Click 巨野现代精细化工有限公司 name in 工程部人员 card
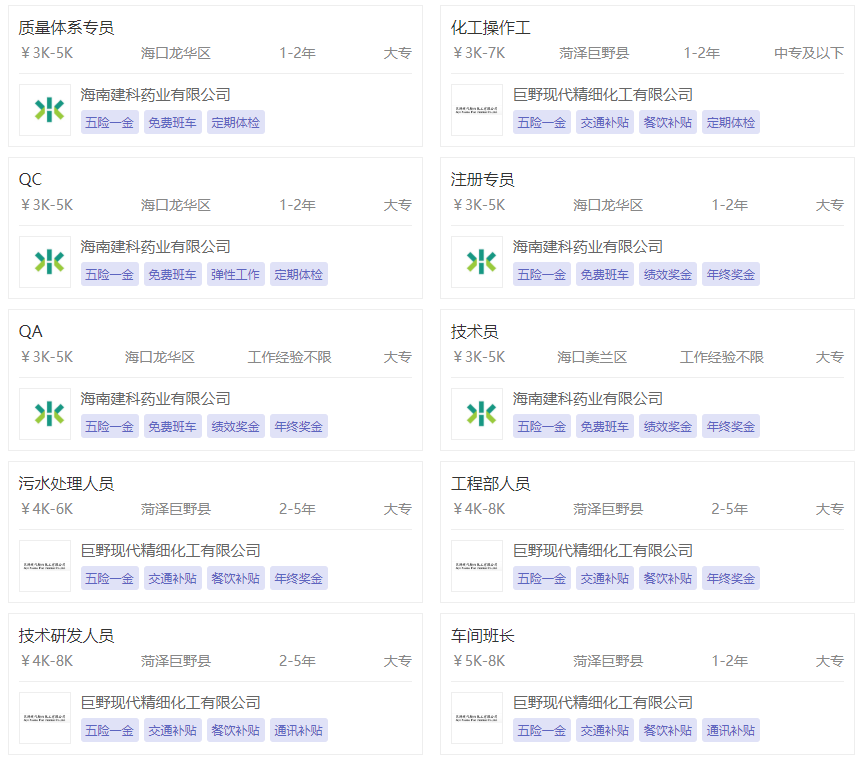The width and height of the screenshot is (859, 760). pos(603,551)
